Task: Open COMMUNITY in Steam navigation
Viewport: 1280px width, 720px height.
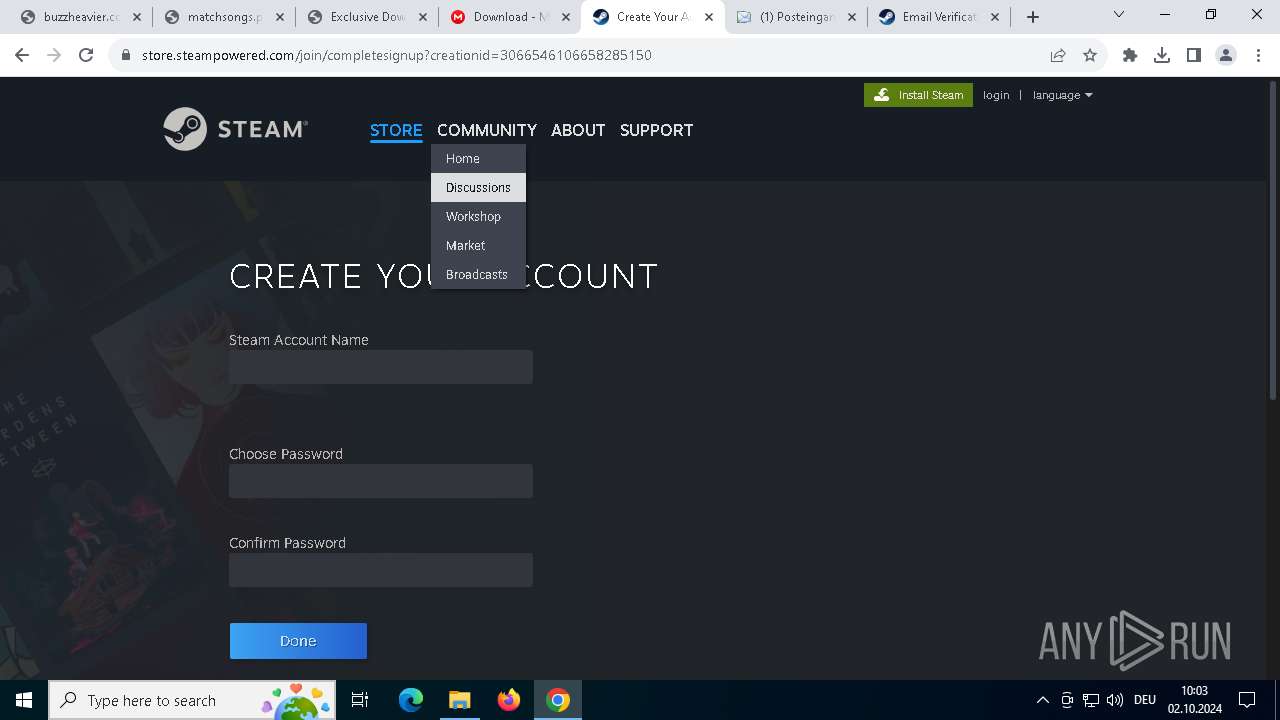Action: [487, 130]
